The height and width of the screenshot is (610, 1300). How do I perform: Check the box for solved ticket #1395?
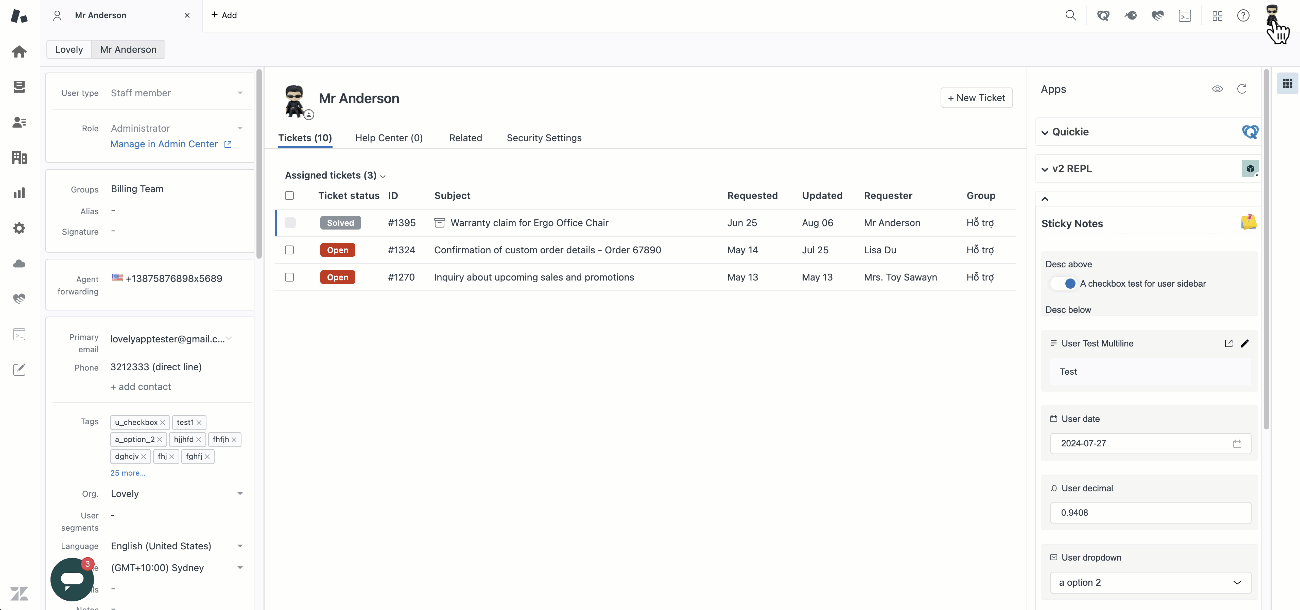(x=290, y=223)
